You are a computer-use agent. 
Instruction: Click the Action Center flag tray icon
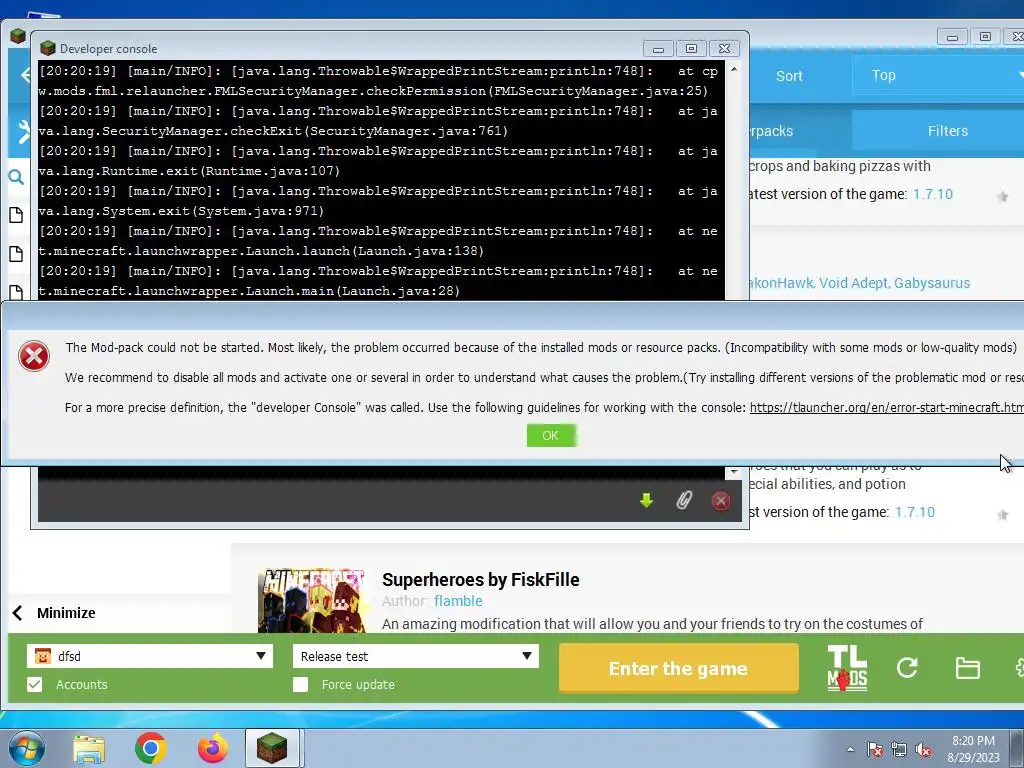tap(874, 749)
